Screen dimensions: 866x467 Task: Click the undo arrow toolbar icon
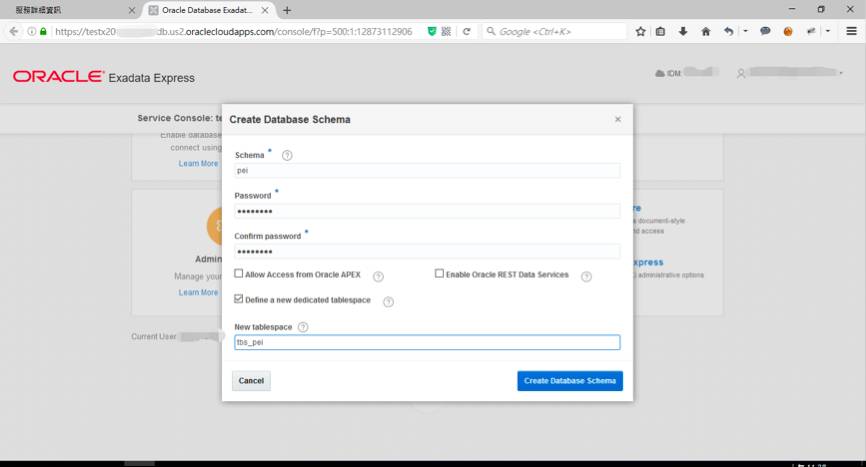(729, 31)
